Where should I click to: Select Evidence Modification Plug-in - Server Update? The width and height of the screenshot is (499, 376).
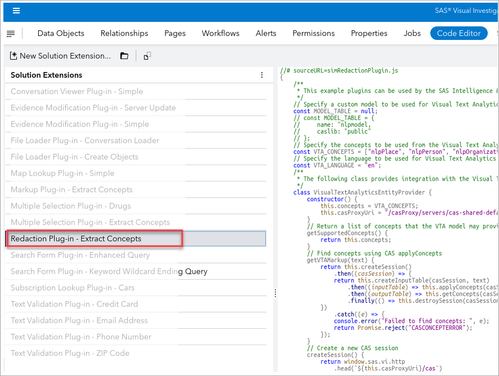point(136,108)
